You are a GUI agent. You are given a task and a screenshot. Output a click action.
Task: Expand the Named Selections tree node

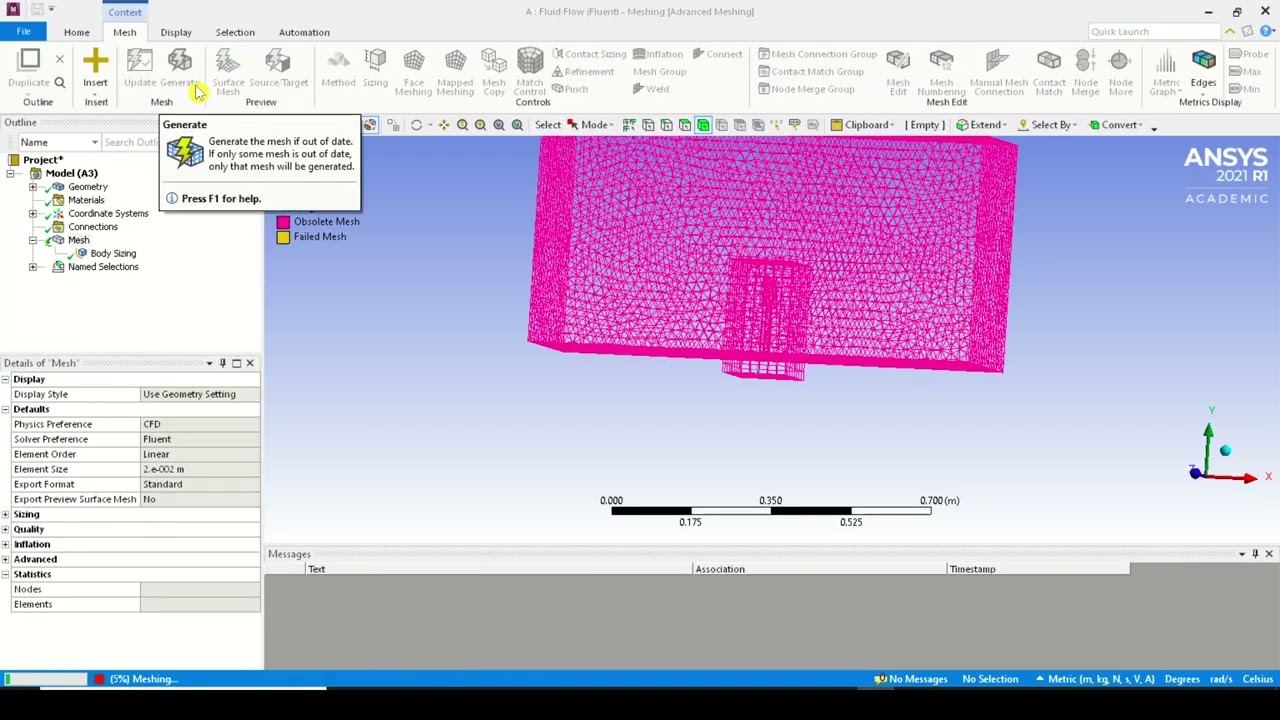click(x=33, y=267)
